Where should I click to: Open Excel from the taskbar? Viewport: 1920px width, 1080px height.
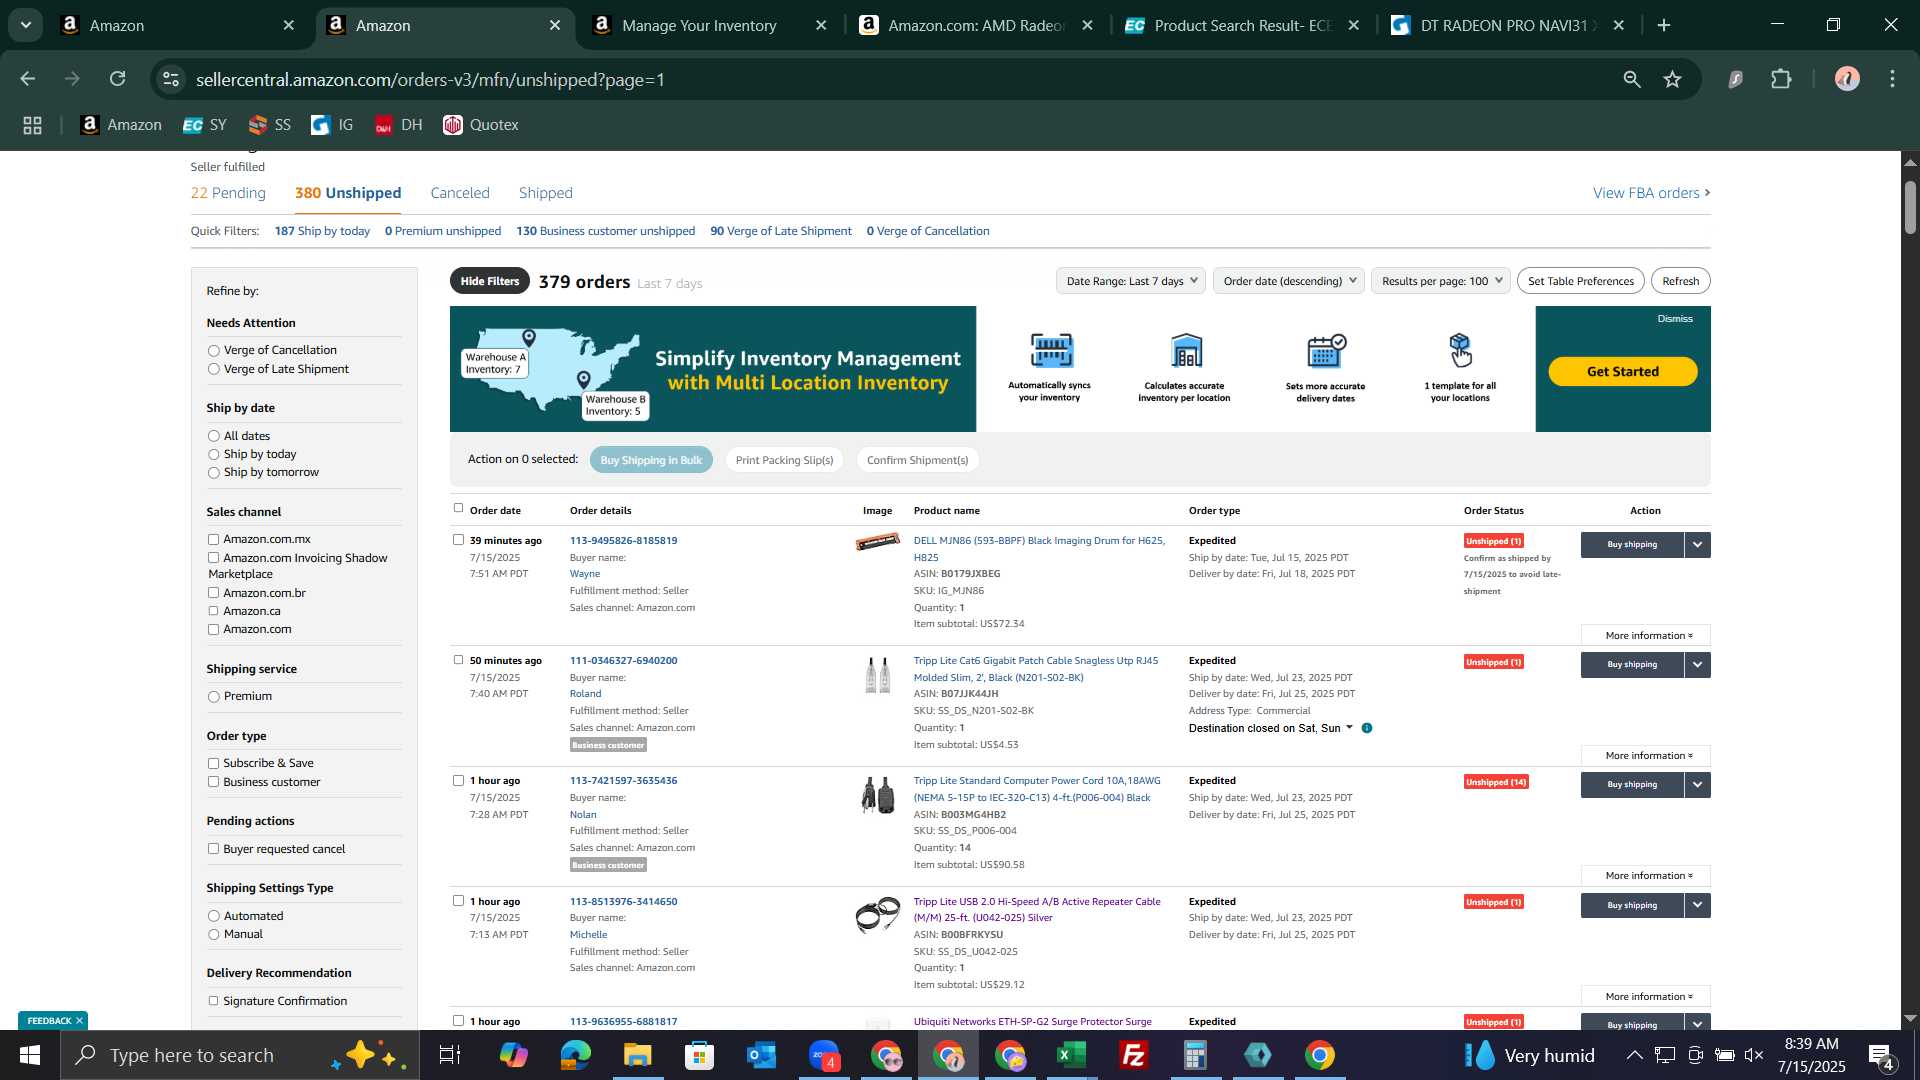(1072, 1055)
